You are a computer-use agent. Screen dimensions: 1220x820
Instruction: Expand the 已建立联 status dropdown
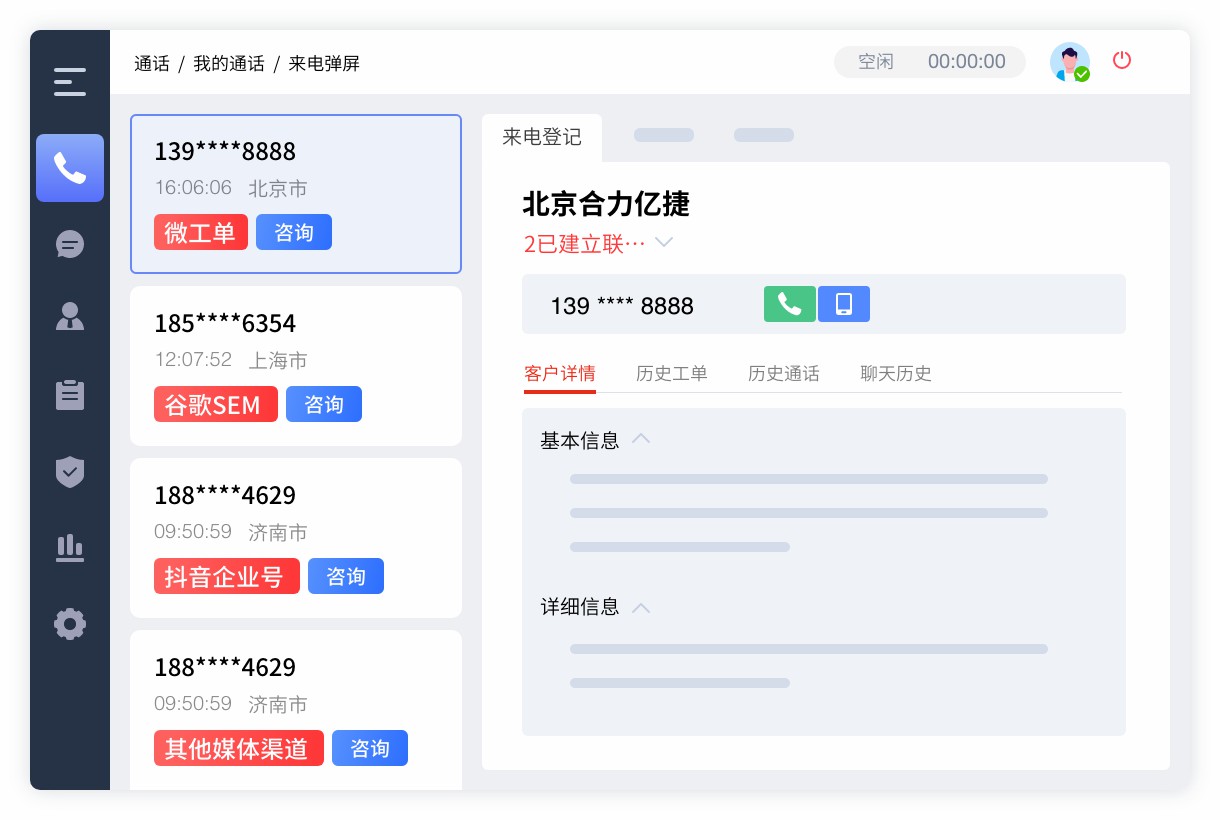coord(663,243)
